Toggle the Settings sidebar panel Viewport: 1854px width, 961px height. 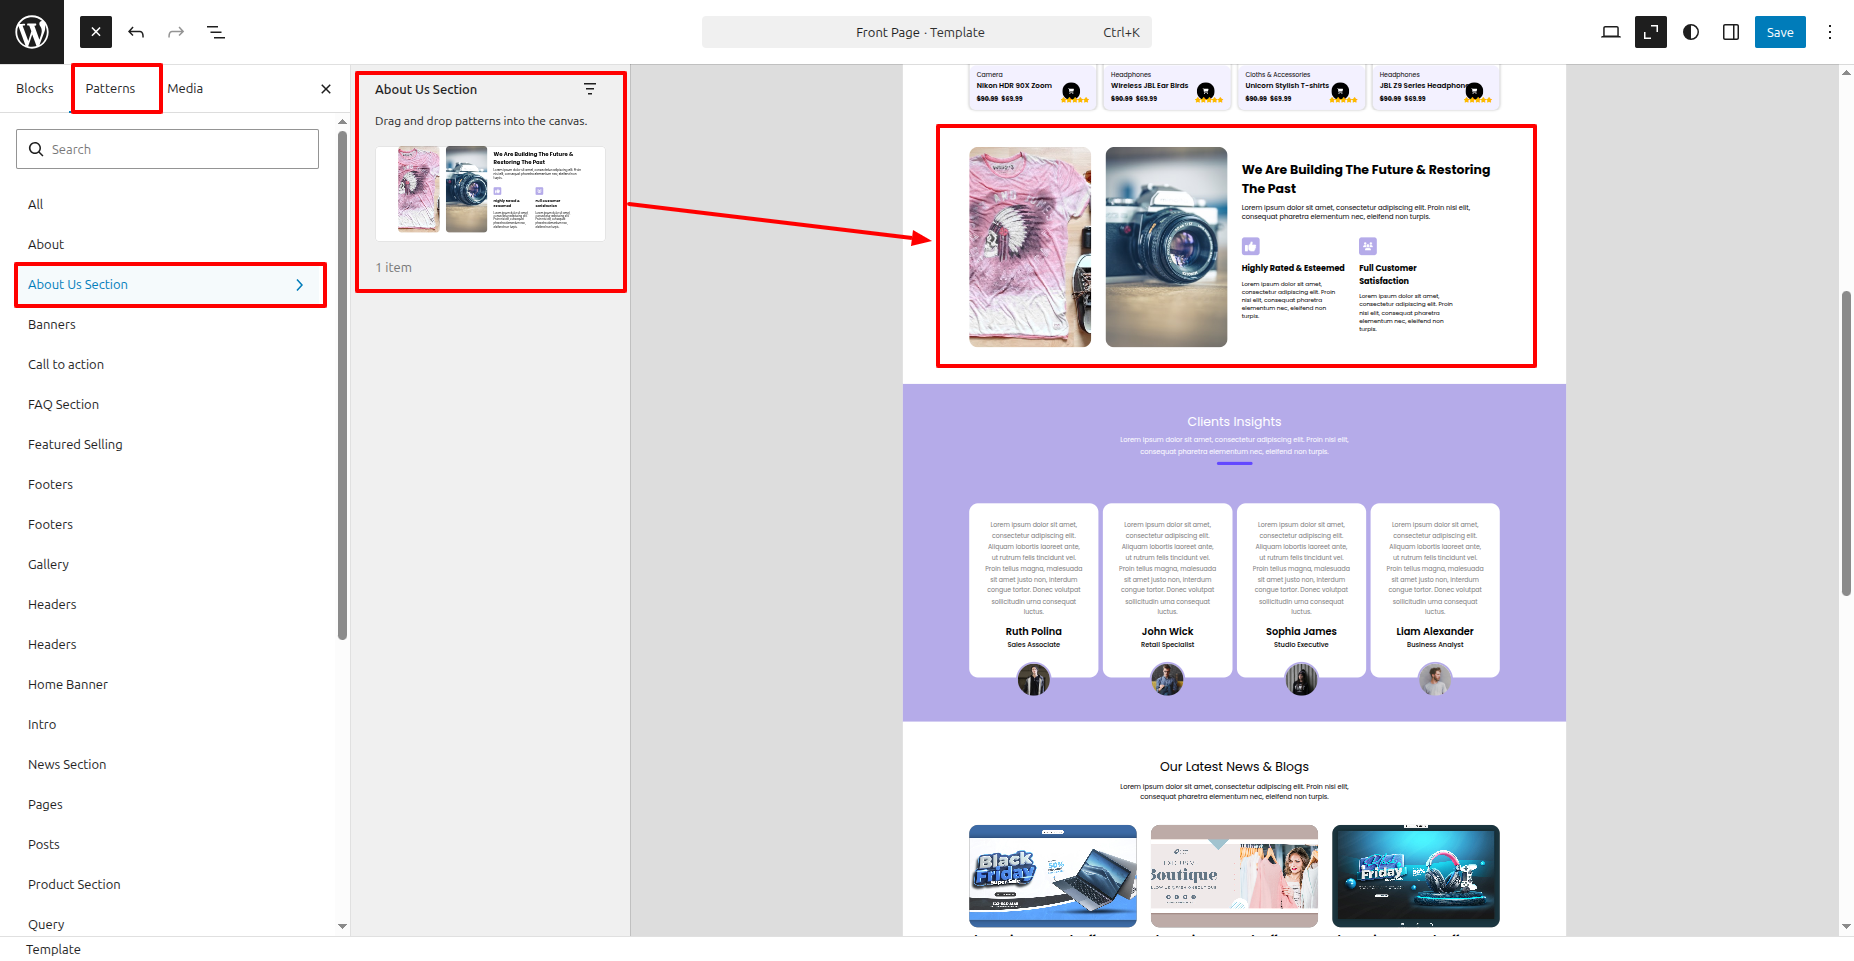click(1731, 32)
